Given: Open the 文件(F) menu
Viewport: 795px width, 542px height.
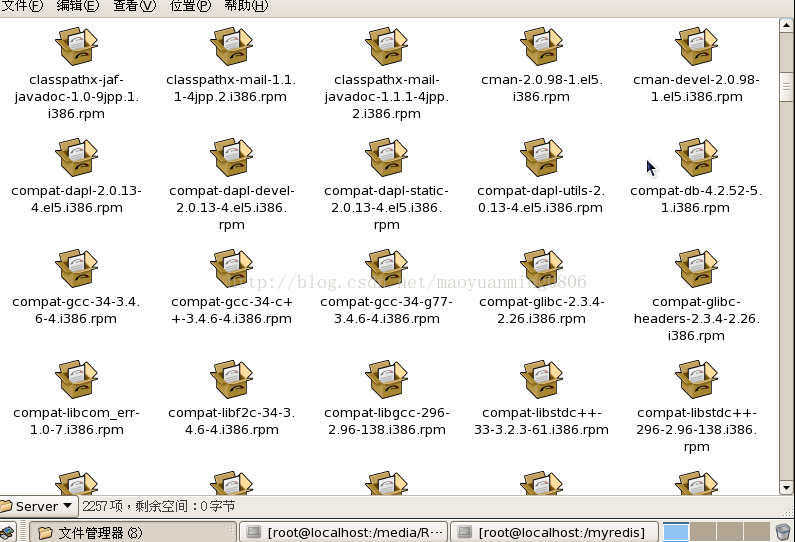Looking at the screenshot, I should tap(22, 6).
